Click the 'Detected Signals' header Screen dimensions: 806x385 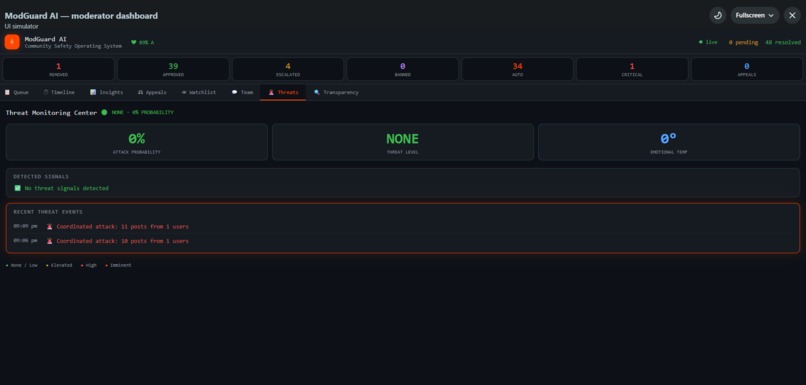pos(41,176)
